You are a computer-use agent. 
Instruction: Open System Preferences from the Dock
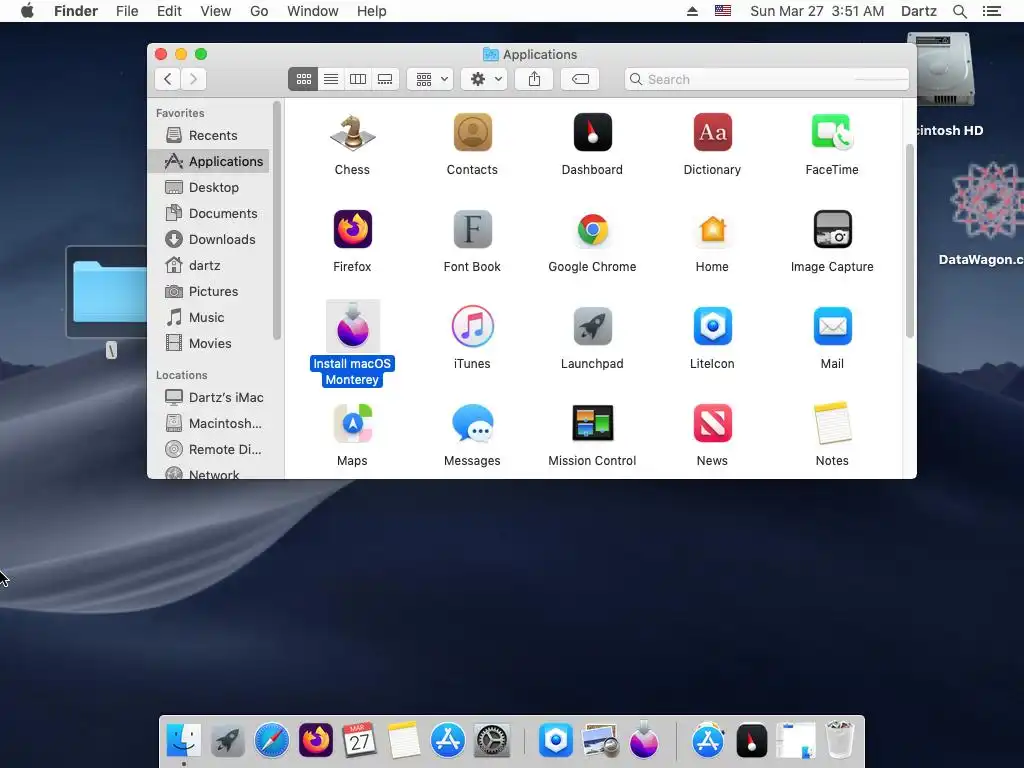(x=491, y=741)
